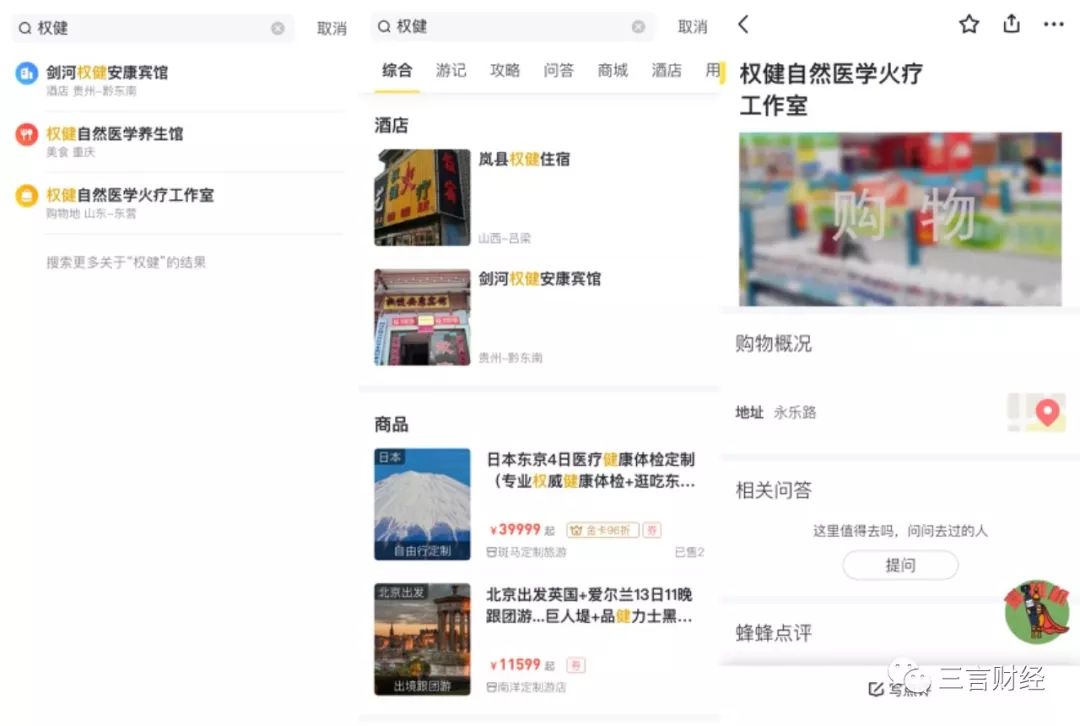Image resolution: width=1080 pixels, height=726 pixels.
Task: Tap the 券 coupon badge beside ¥11599
Action: (576, 665)
